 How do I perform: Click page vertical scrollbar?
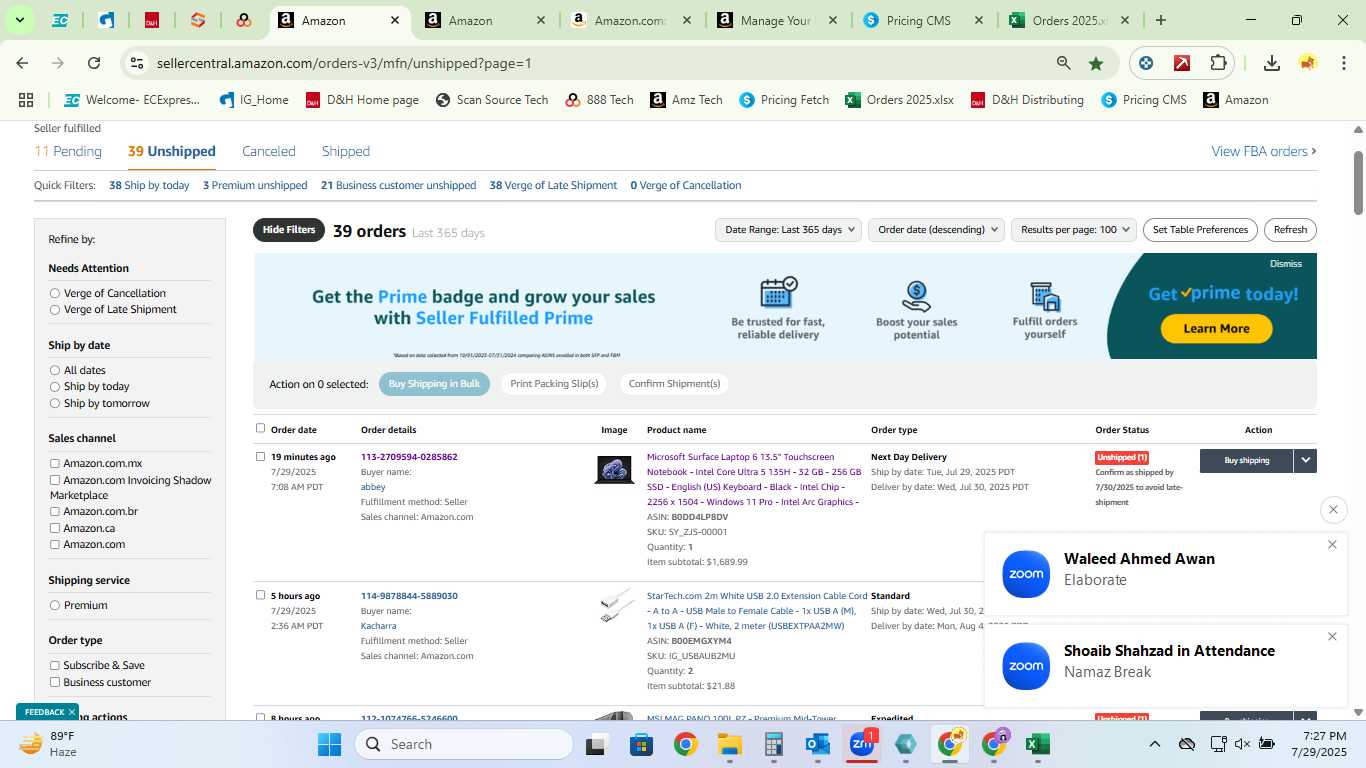pyautogui.click(x=1358, y=182)
